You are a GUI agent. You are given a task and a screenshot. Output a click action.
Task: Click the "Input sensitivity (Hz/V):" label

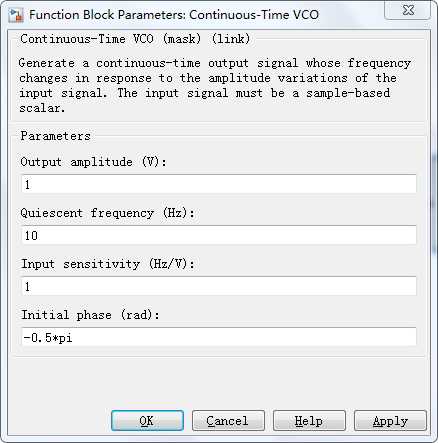pos(107,264)
